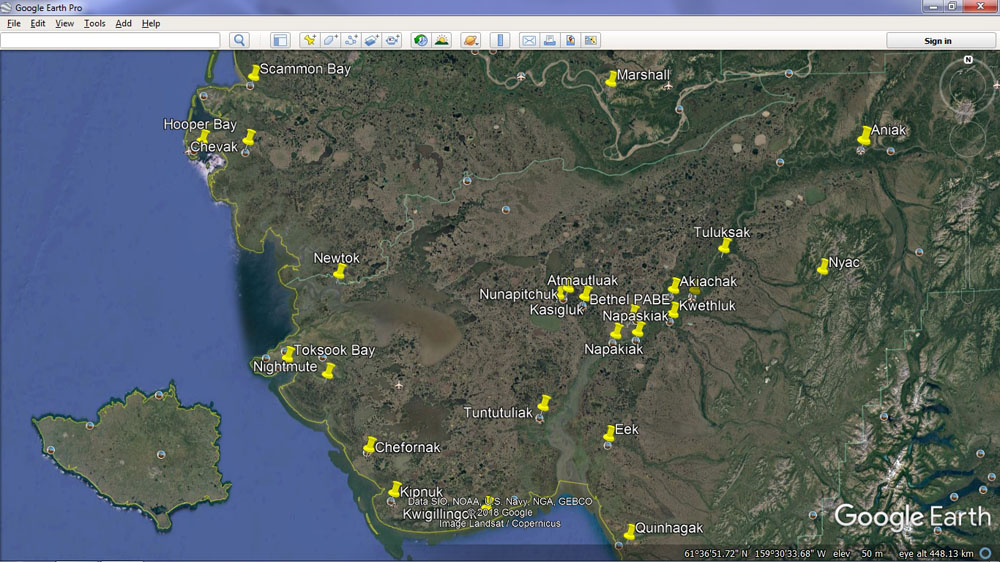Screen dimensions: 1000x562
Task: Select the Add Polygon tool
Action: pos(330,40)
